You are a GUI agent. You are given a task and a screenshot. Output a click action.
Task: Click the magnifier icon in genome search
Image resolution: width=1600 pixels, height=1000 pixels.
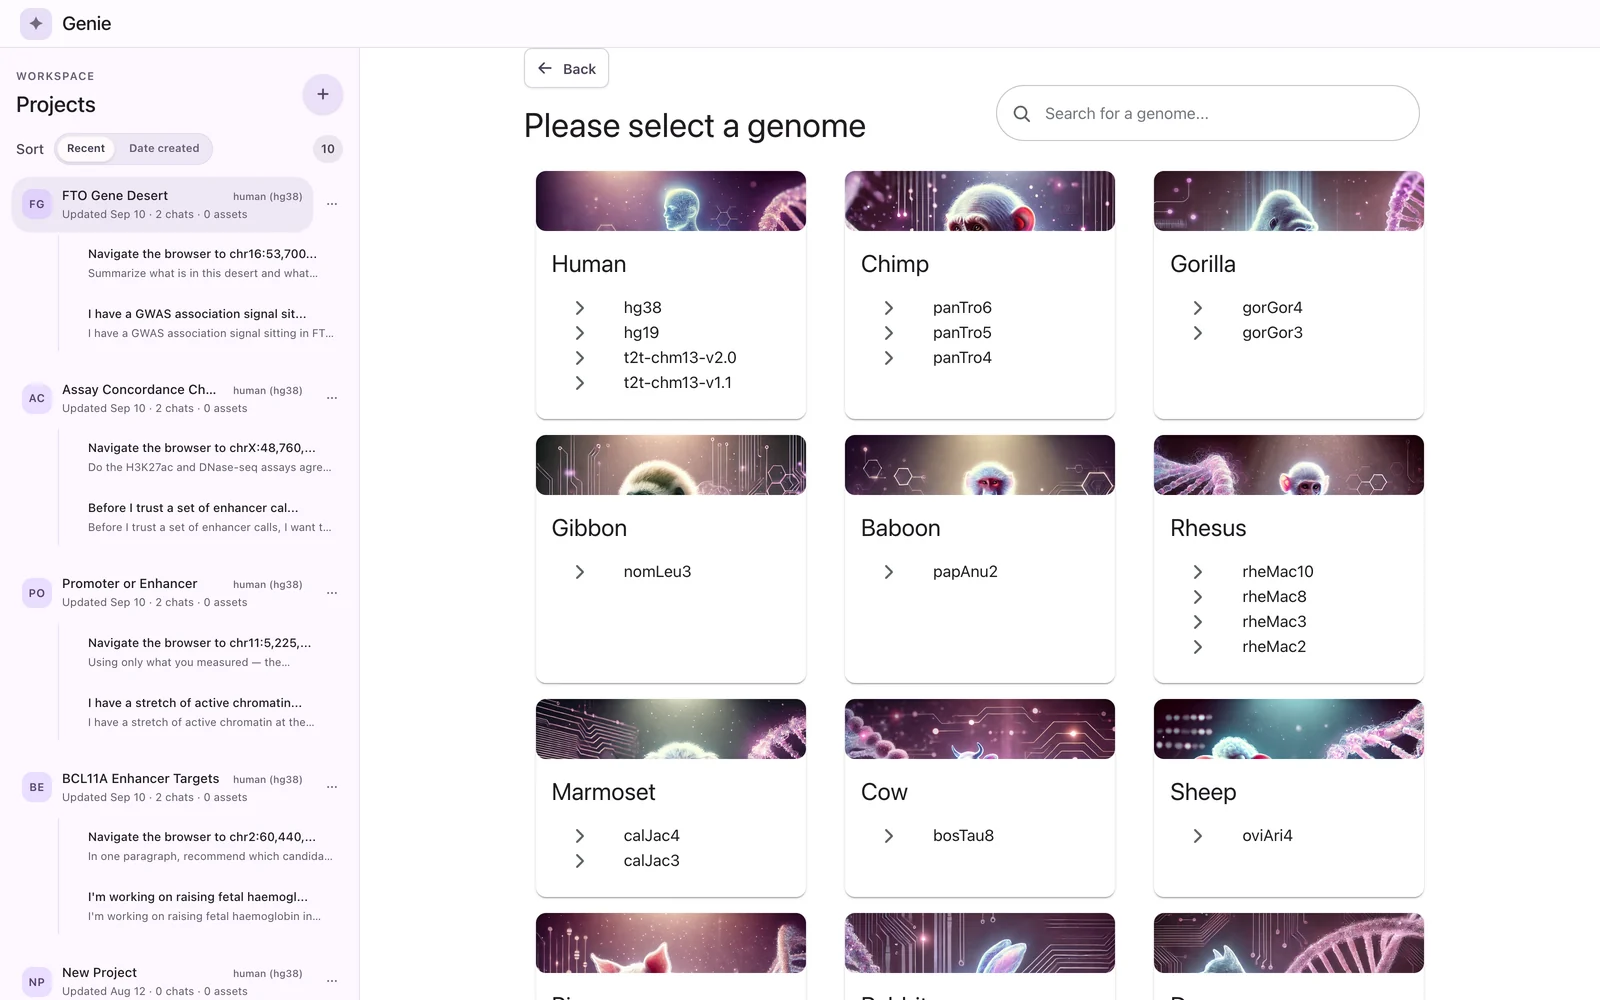pyautogui.click(x=1022, y=114)
